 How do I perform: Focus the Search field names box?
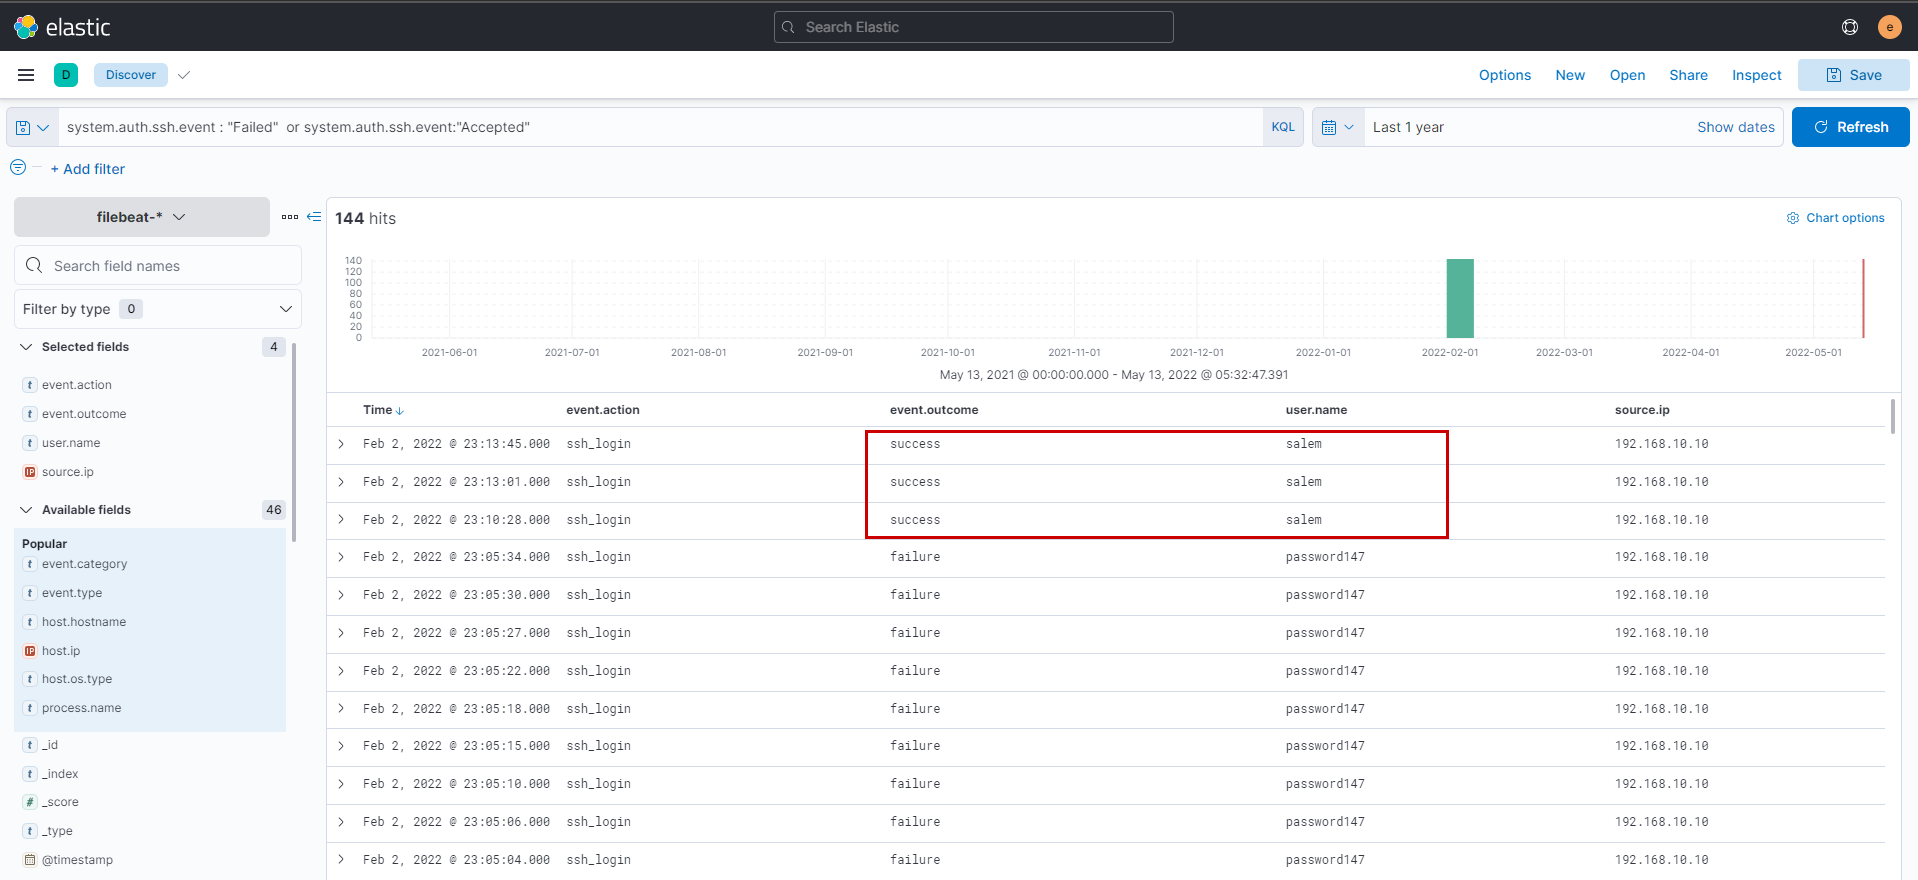point(158,265)
